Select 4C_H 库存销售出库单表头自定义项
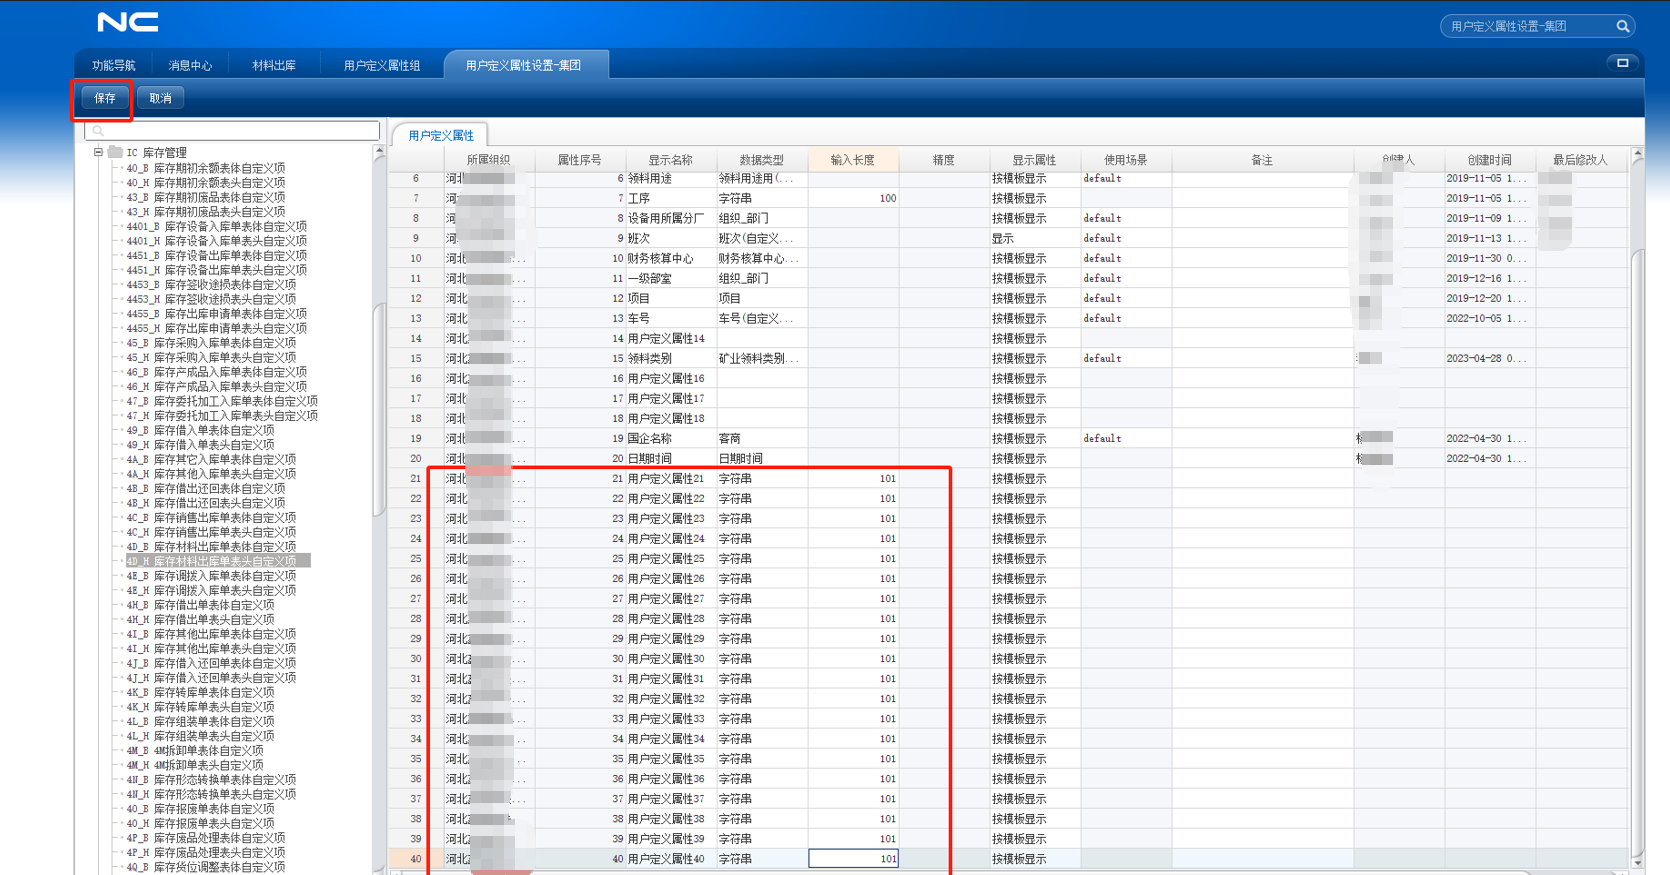This screenshot has height=875, width=1670. coord(211,532)
